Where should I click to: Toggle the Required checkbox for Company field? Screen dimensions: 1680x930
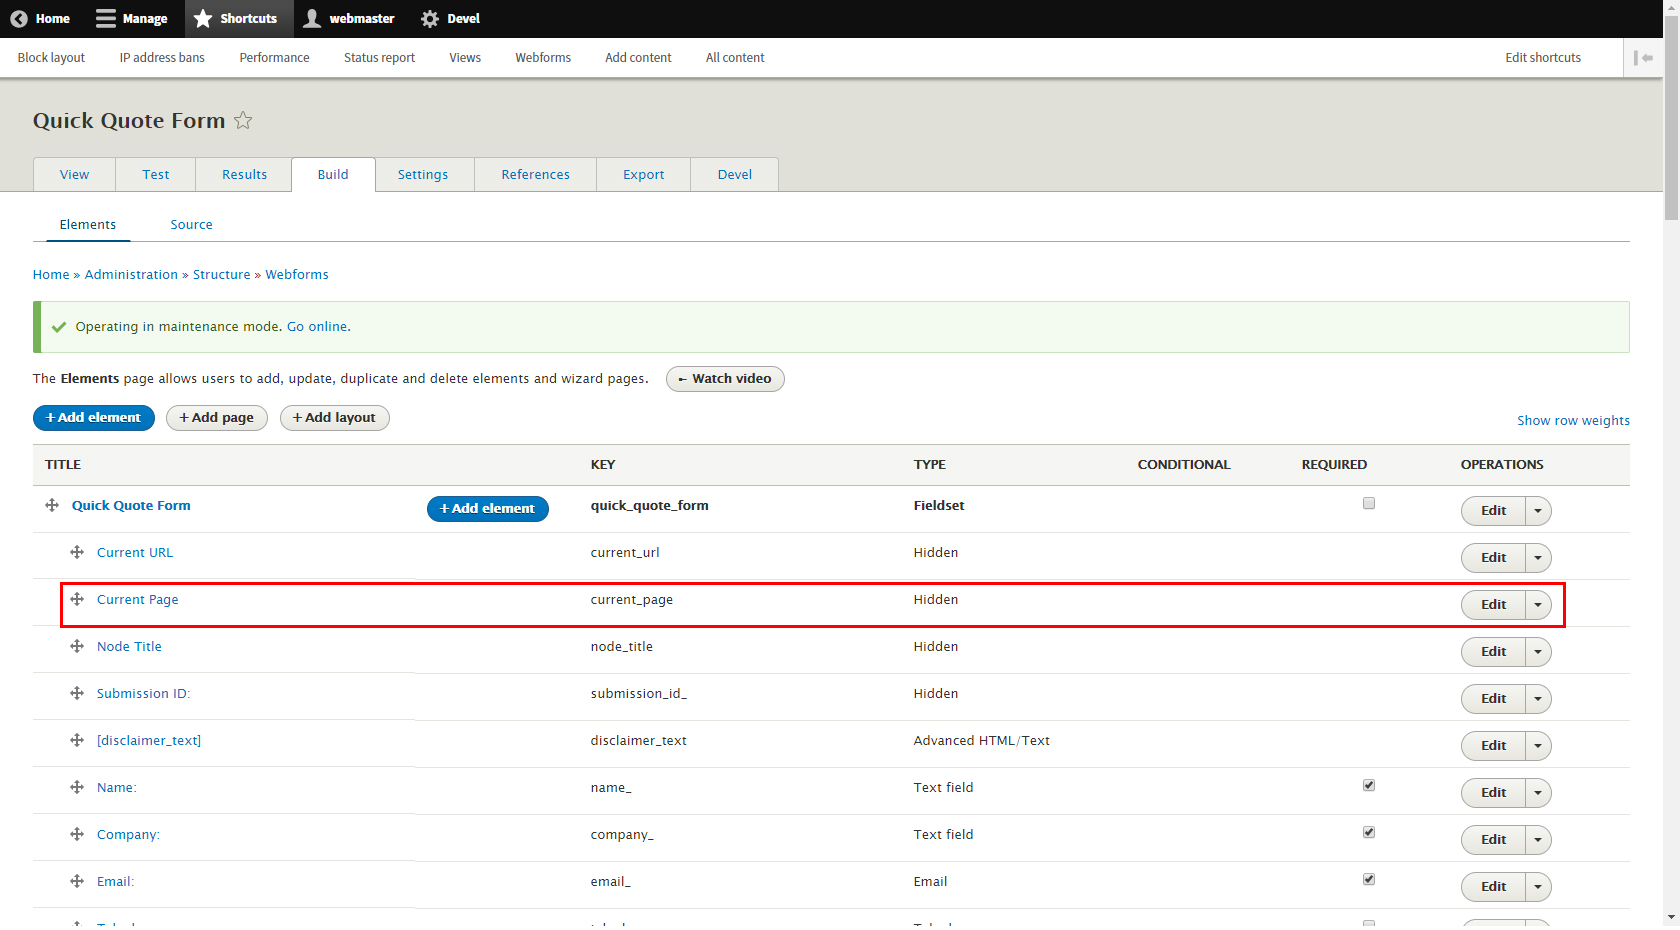[1368, 831]
